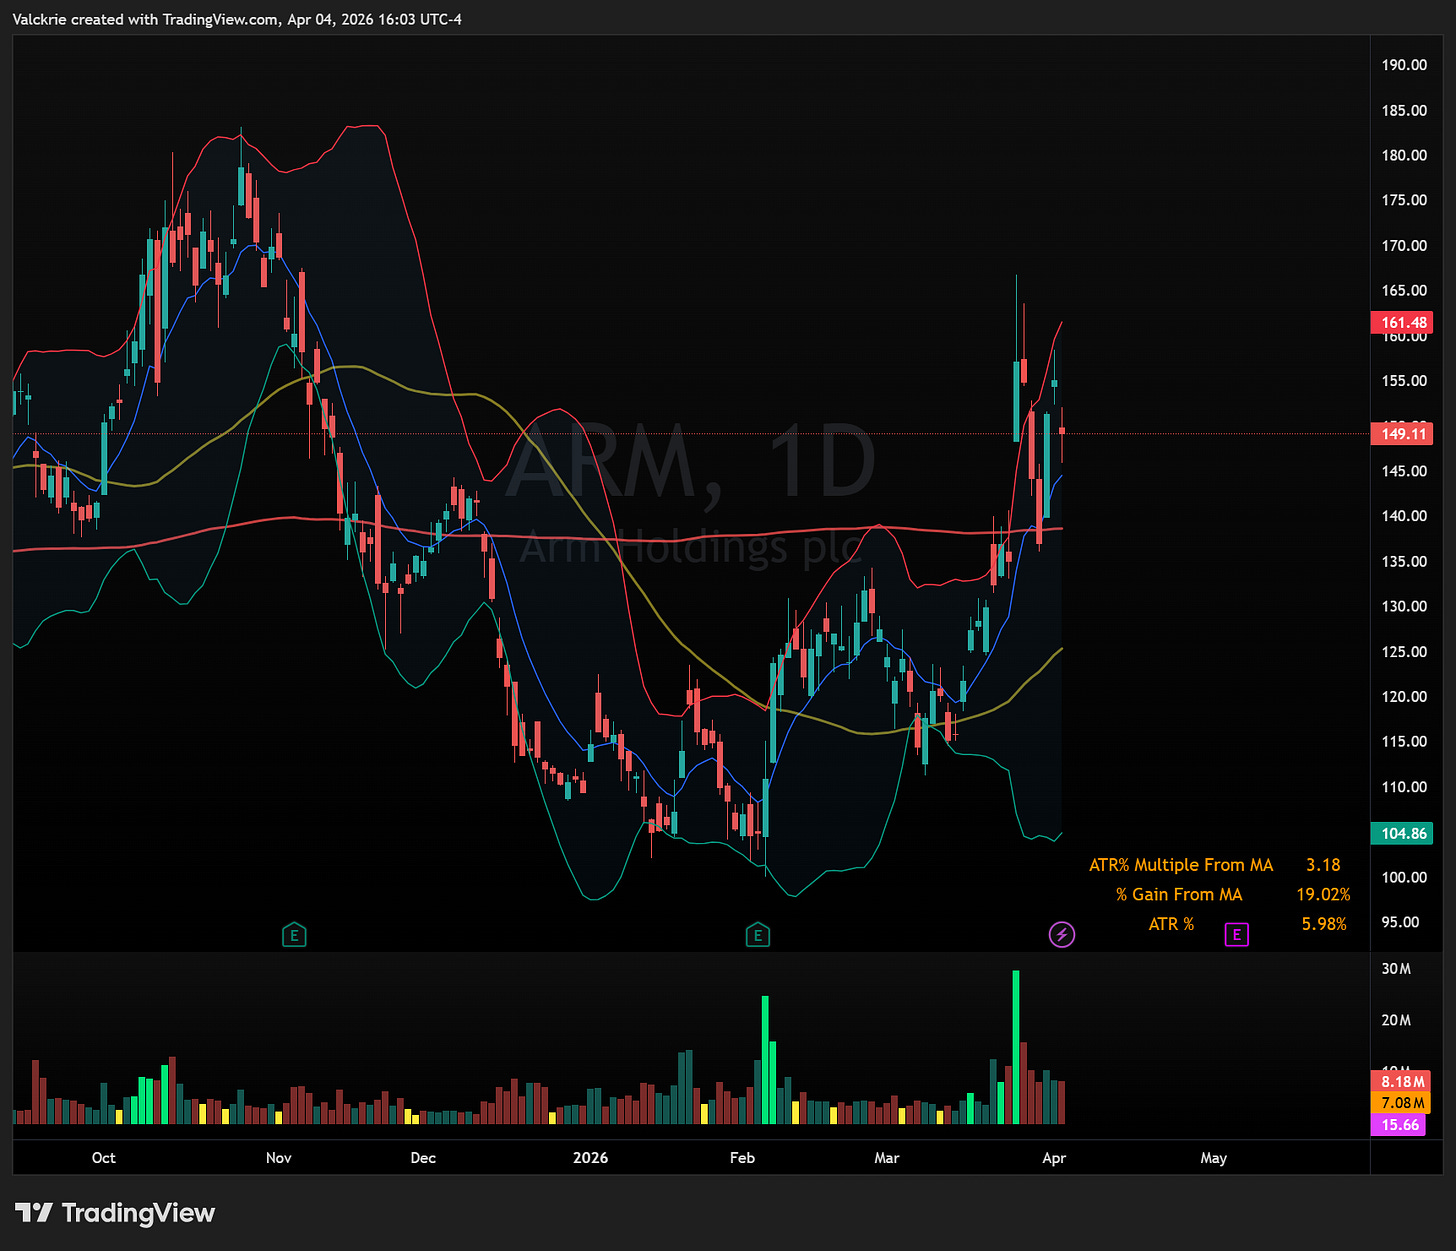Click the orange 7.08M volume label
Screen dimensions: 1456x1251
1403,1103
